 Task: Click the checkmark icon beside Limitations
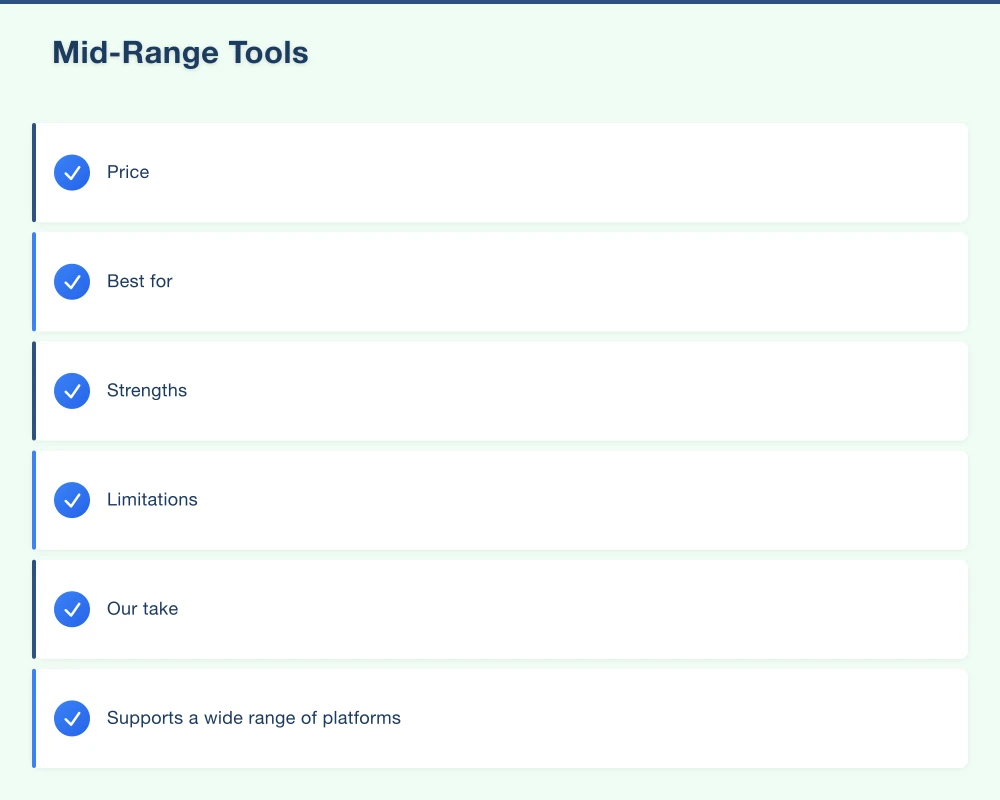click(x=72, y=499)
